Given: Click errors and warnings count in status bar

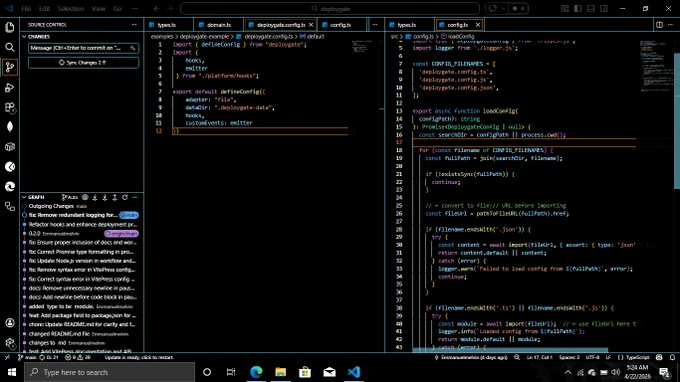Looking at the screenshot, I should coord(78,357).
